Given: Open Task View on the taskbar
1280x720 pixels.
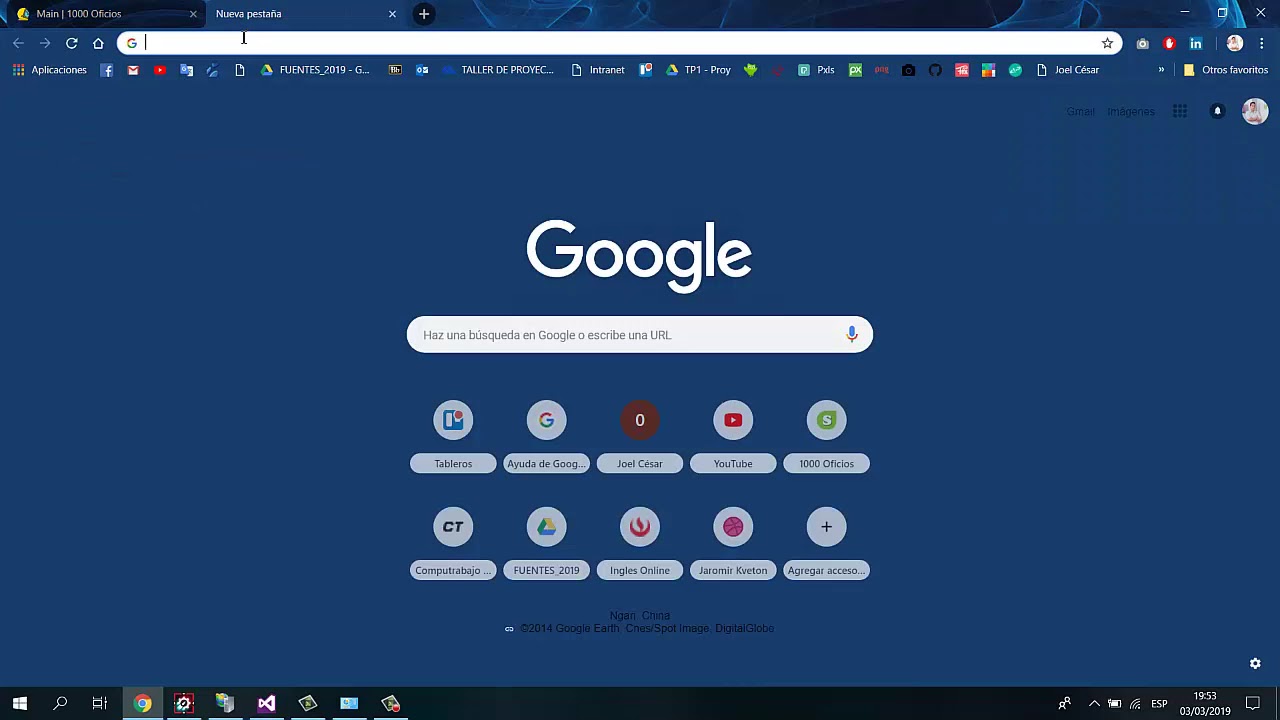Looking at the screenshot, I should click(x=100, y=703).
